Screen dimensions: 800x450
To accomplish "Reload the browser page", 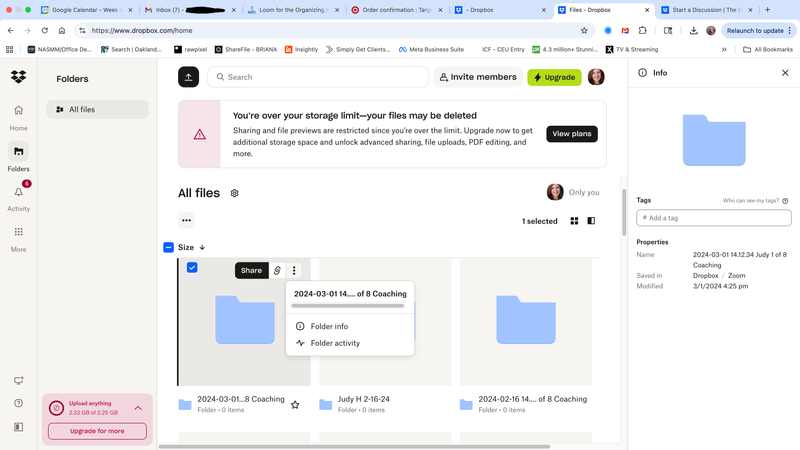I will click(45, 31).
